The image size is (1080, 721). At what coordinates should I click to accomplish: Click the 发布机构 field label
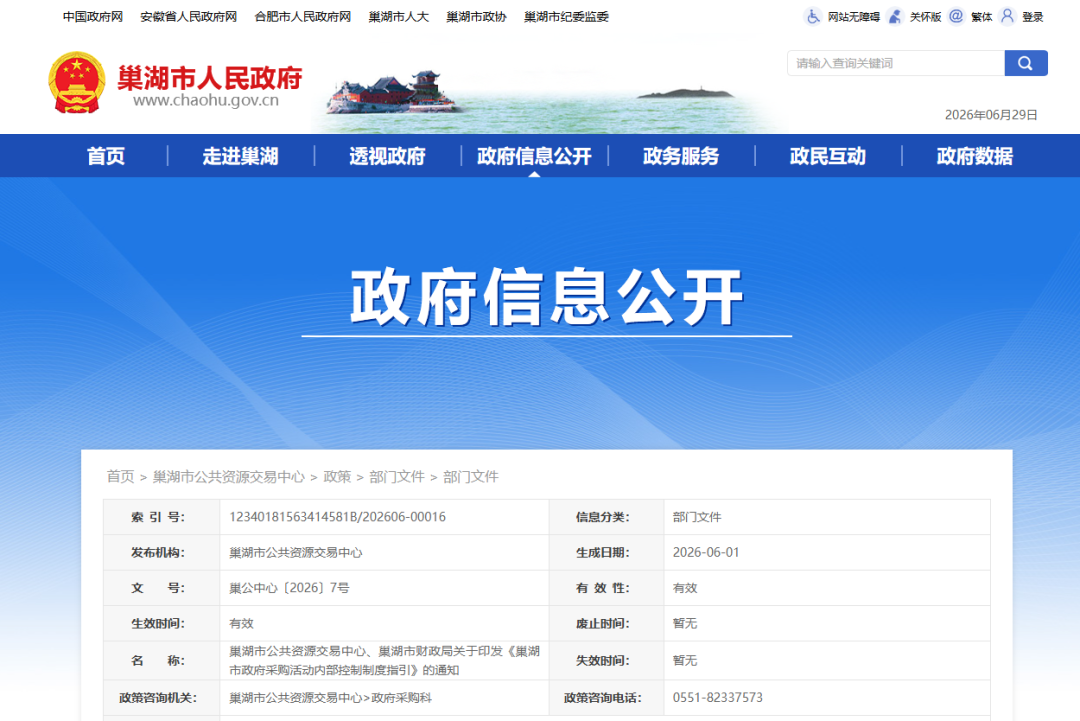(x=158, y=553)
